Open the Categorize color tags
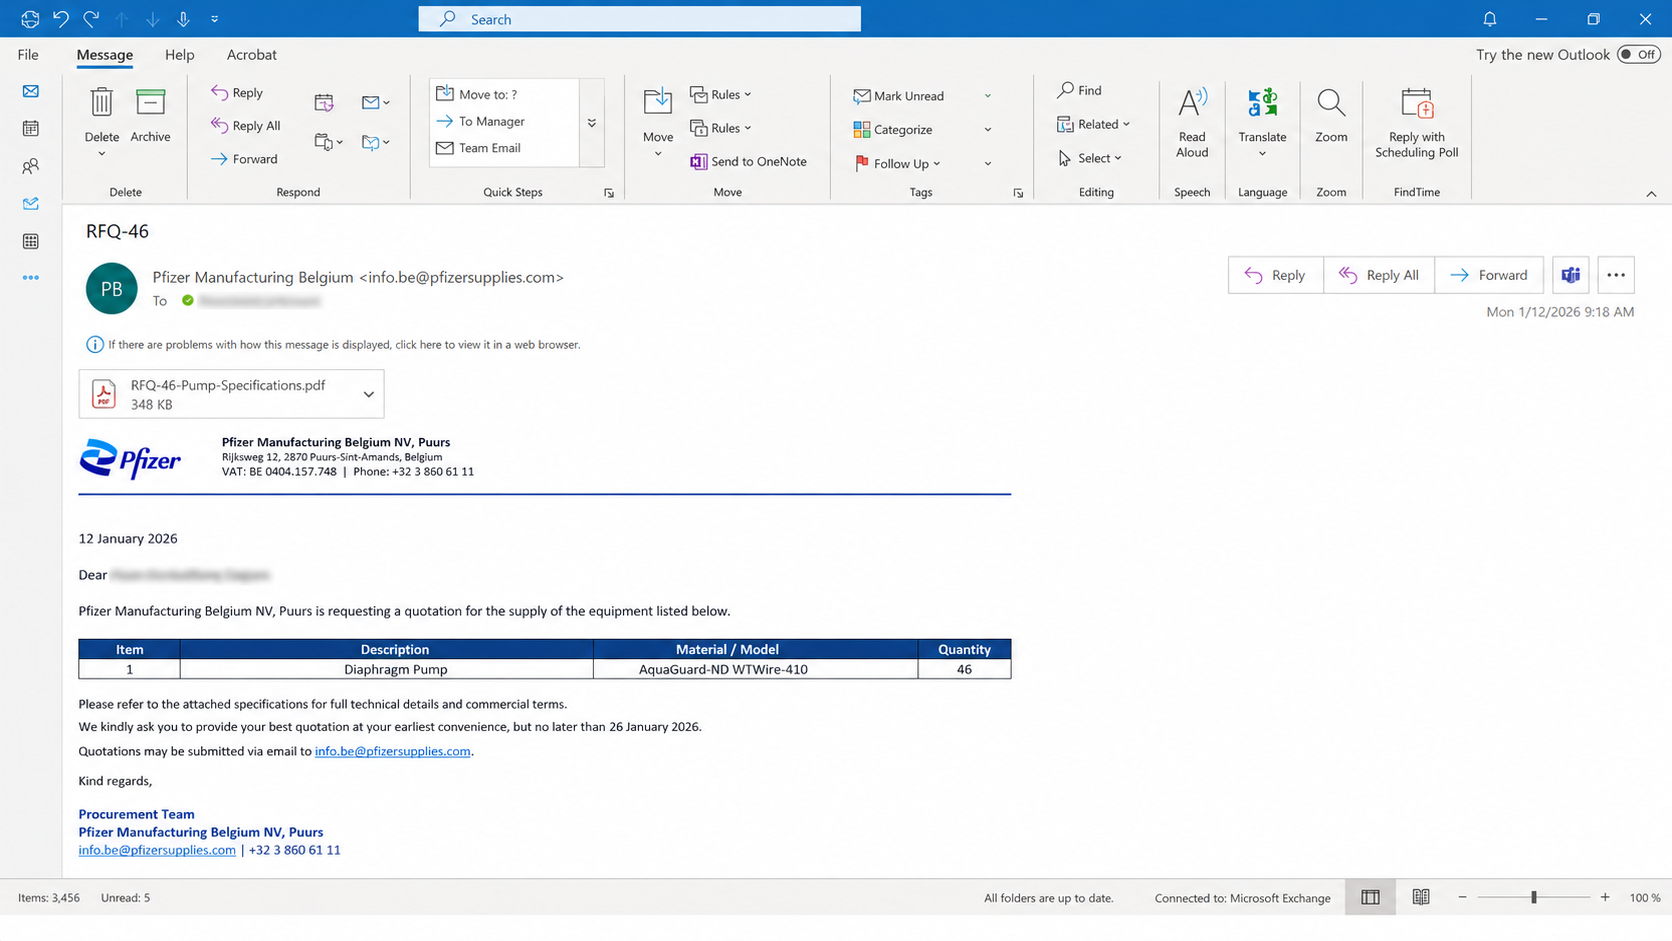This screenshot has width=1672, height=941. pyautogui.click(x=893, y=129)
